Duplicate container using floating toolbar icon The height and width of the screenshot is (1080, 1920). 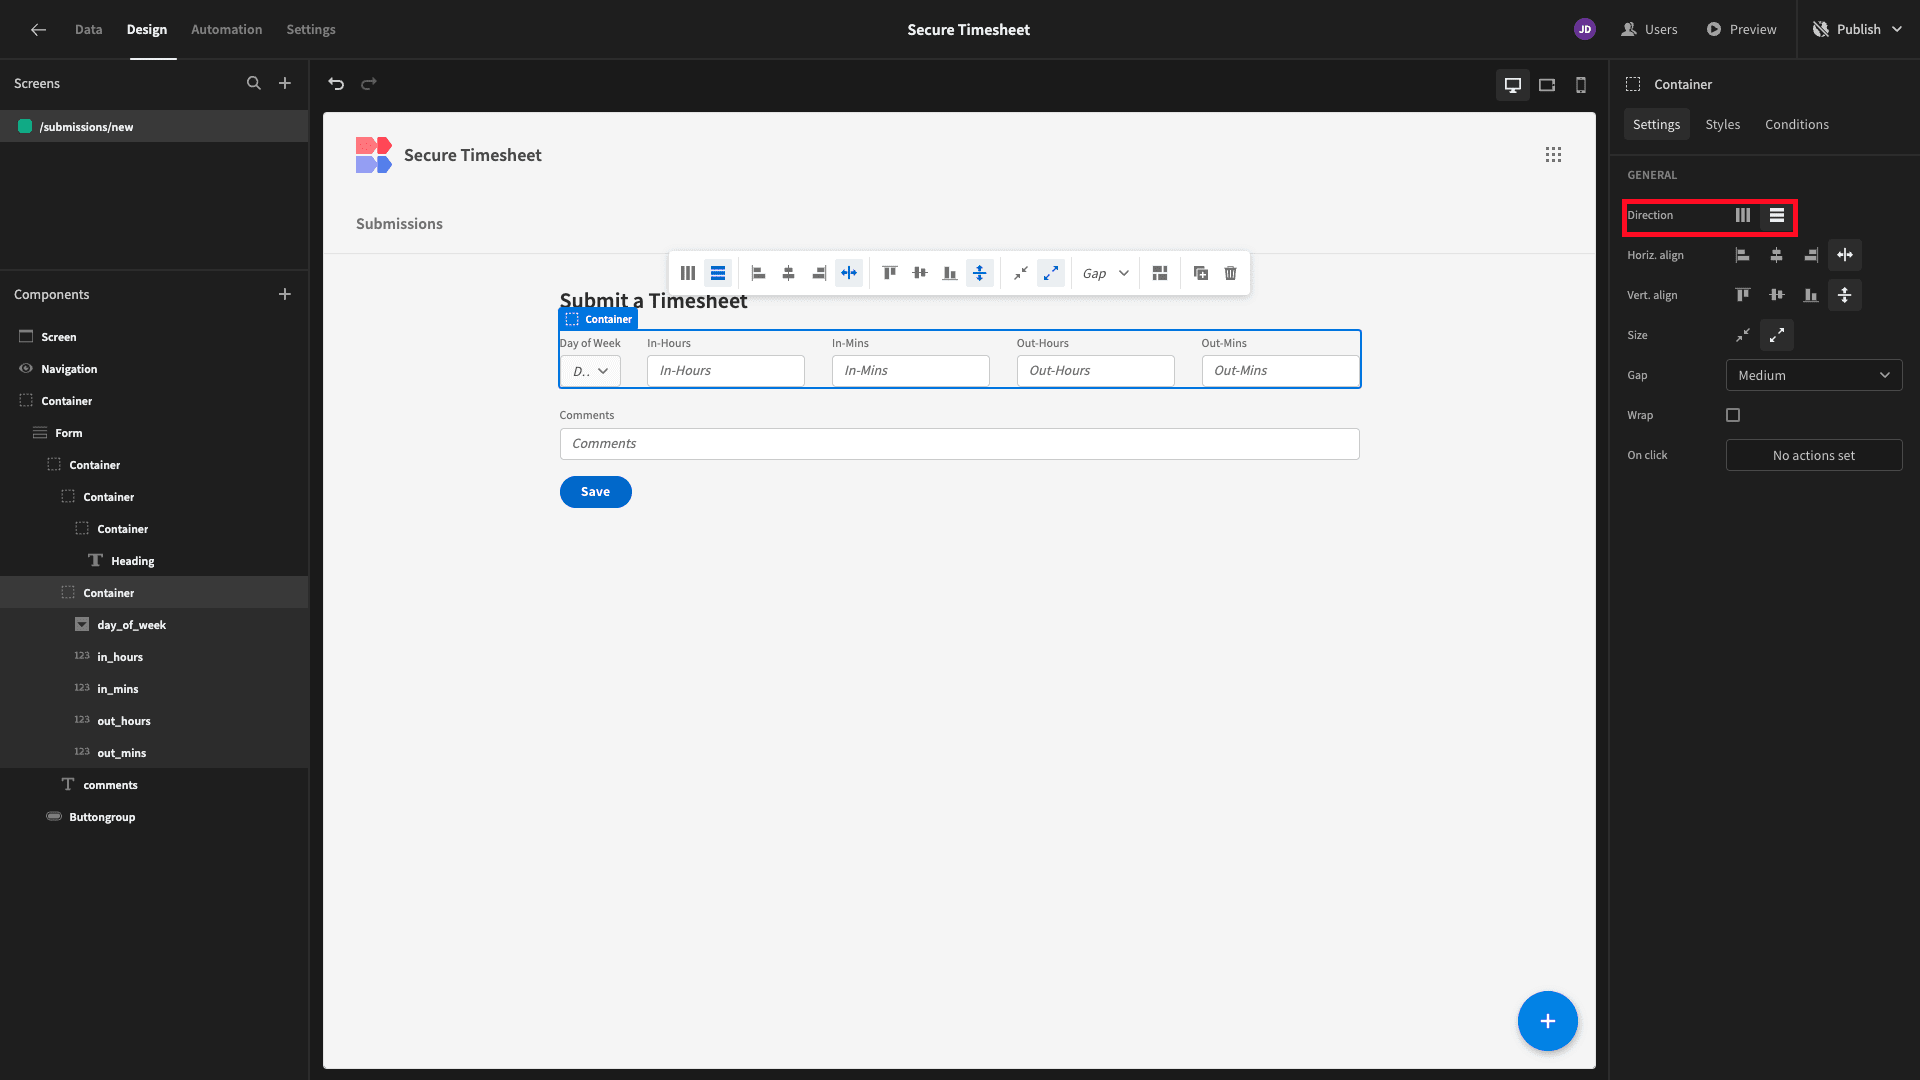(x=1201, y=273)
